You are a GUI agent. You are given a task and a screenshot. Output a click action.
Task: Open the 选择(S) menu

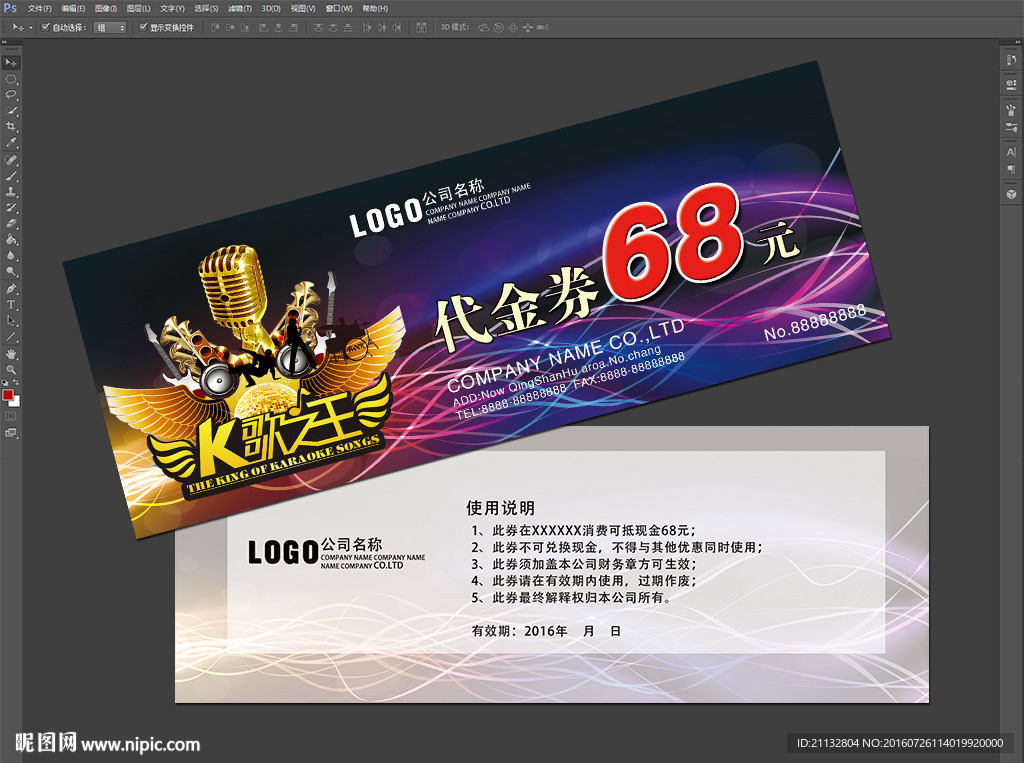coord(206,8)
